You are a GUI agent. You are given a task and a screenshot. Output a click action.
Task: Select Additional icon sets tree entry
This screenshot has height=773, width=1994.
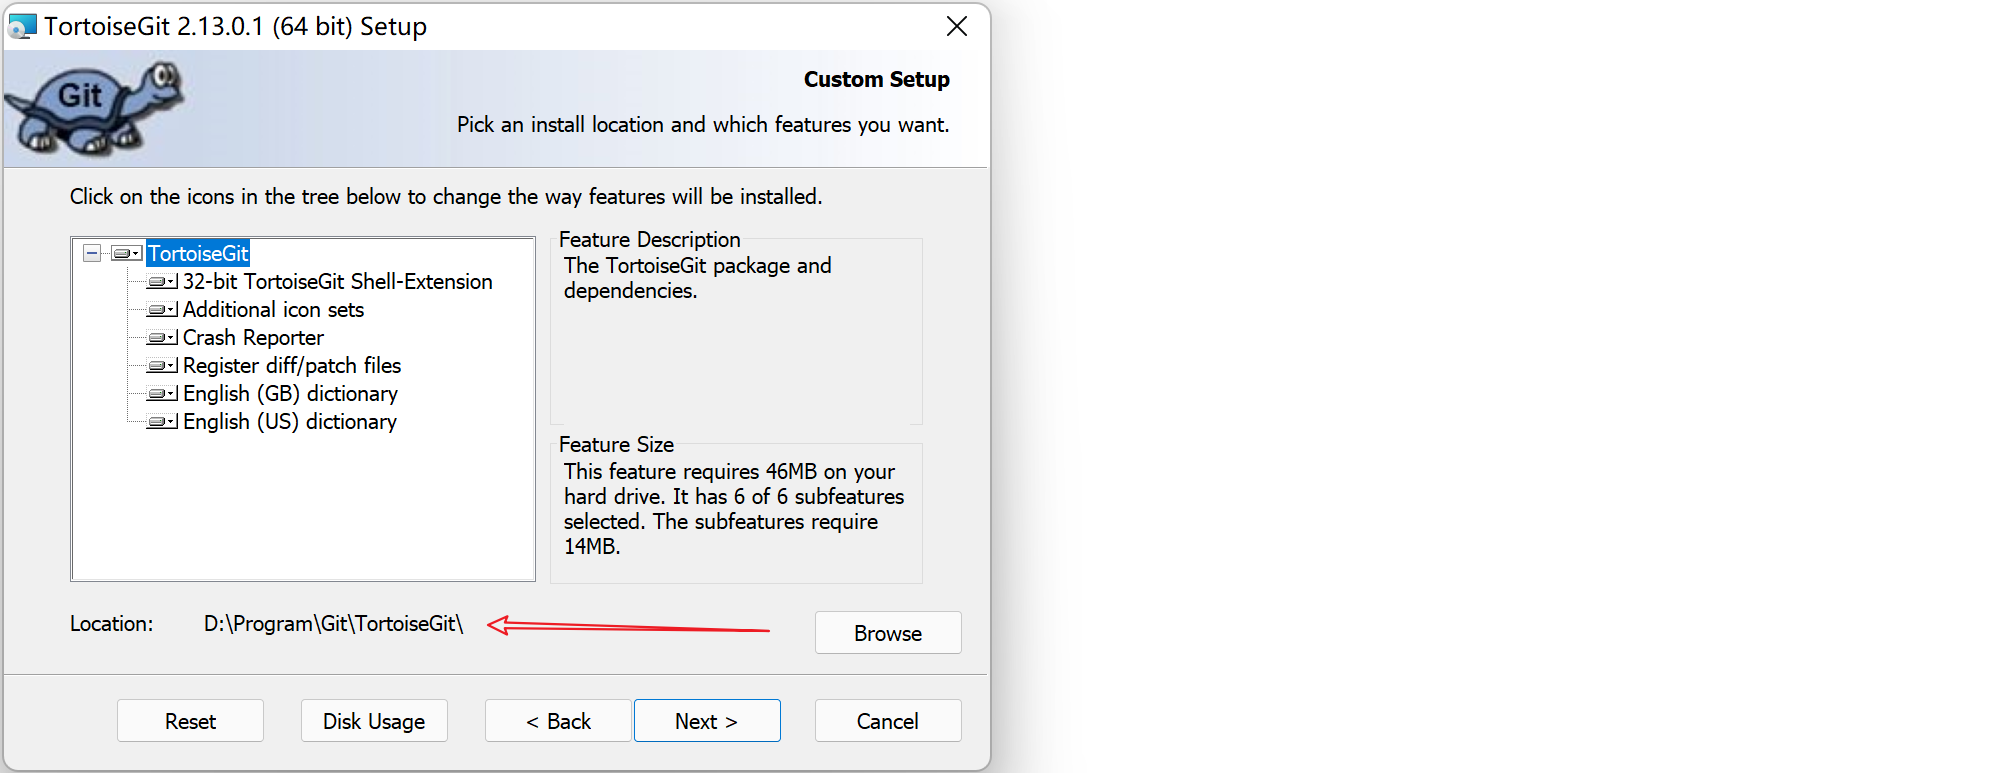[273, 310]
